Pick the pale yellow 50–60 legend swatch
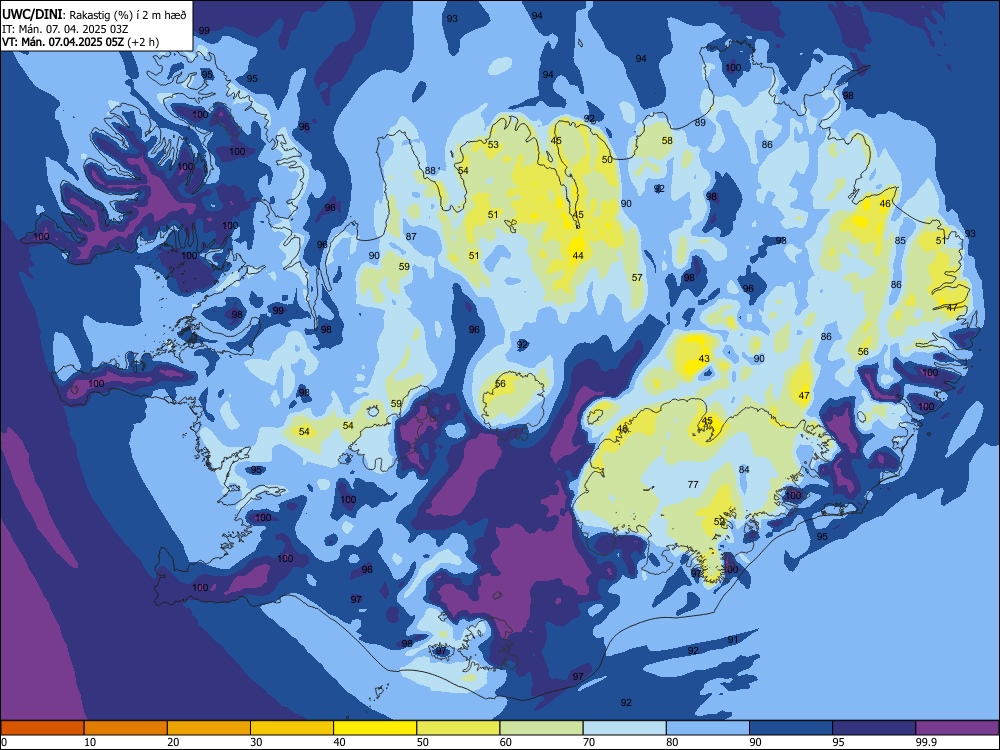The height and width of the screenshot is (750, 1000). 458,728
